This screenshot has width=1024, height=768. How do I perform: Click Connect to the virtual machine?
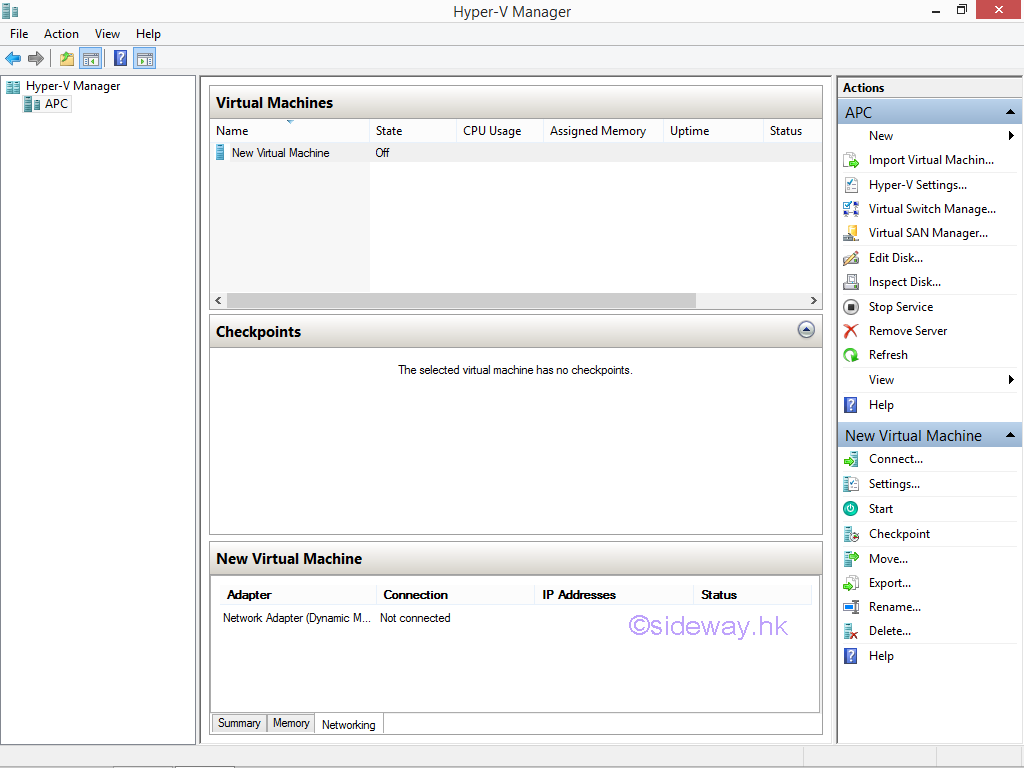pos(895,459)
